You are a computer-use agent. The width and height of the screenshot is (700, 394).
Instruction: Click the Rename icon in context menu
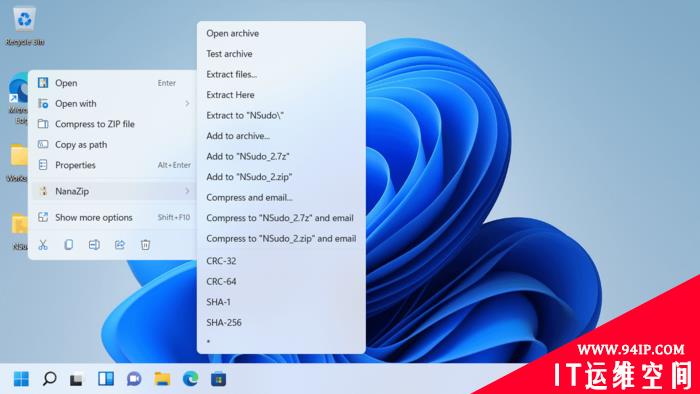(x=94, y=245)
